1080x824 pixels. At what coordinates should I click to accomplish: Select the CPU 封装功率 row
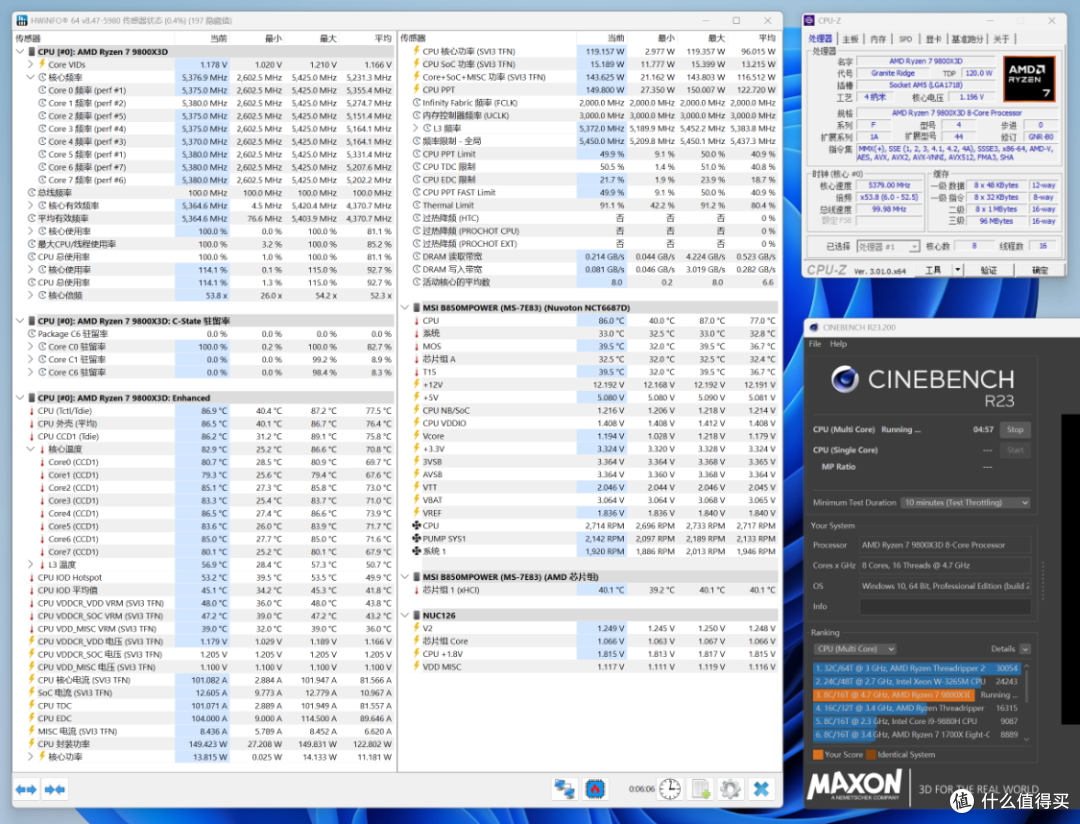pyautogui.click(x=205, y=744)
